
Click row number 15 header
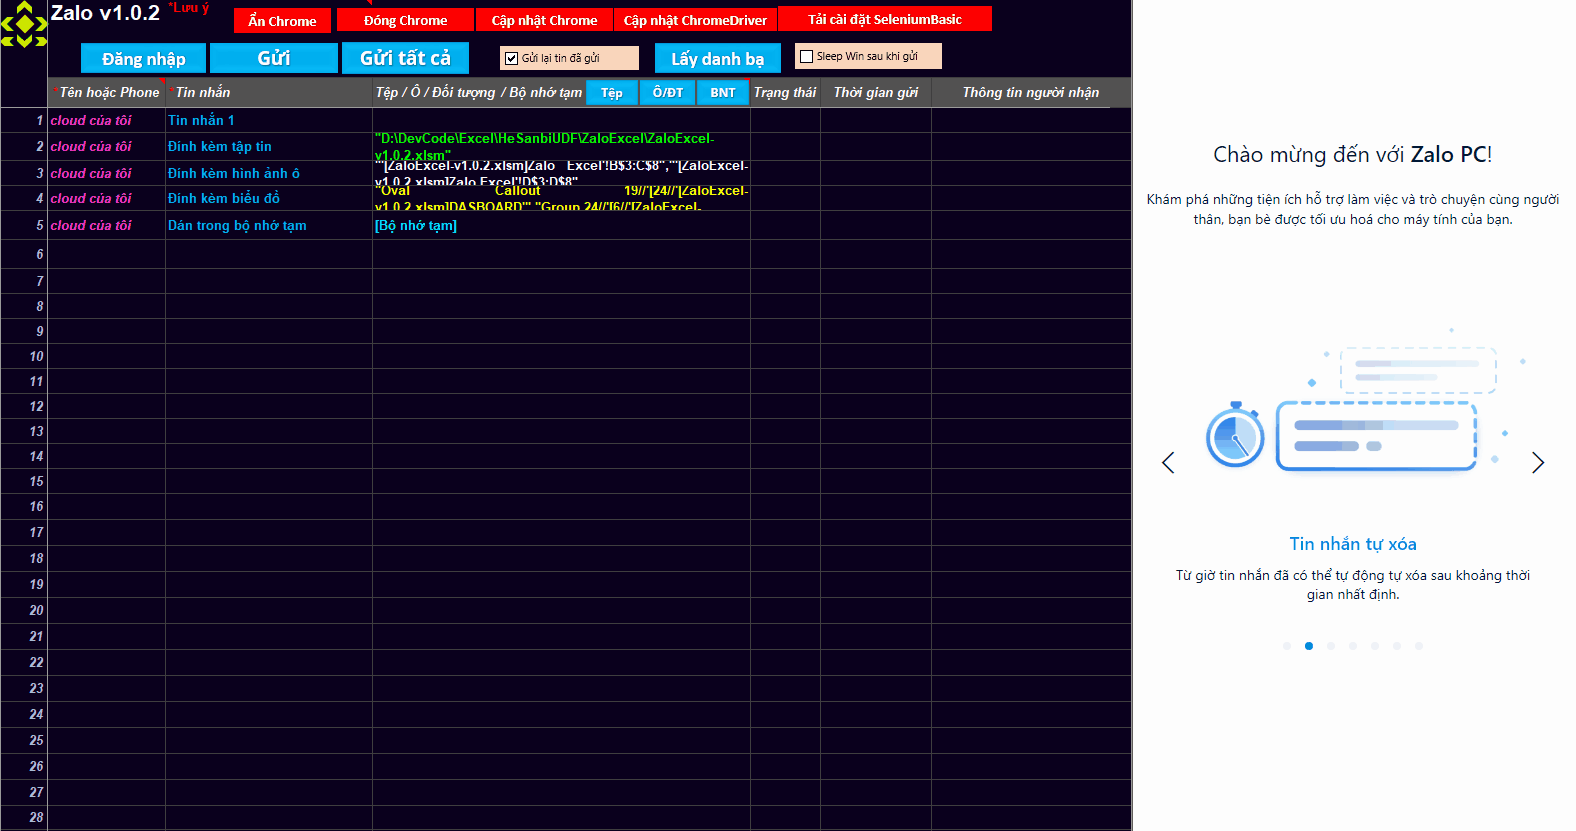click(x=24, y=481)
